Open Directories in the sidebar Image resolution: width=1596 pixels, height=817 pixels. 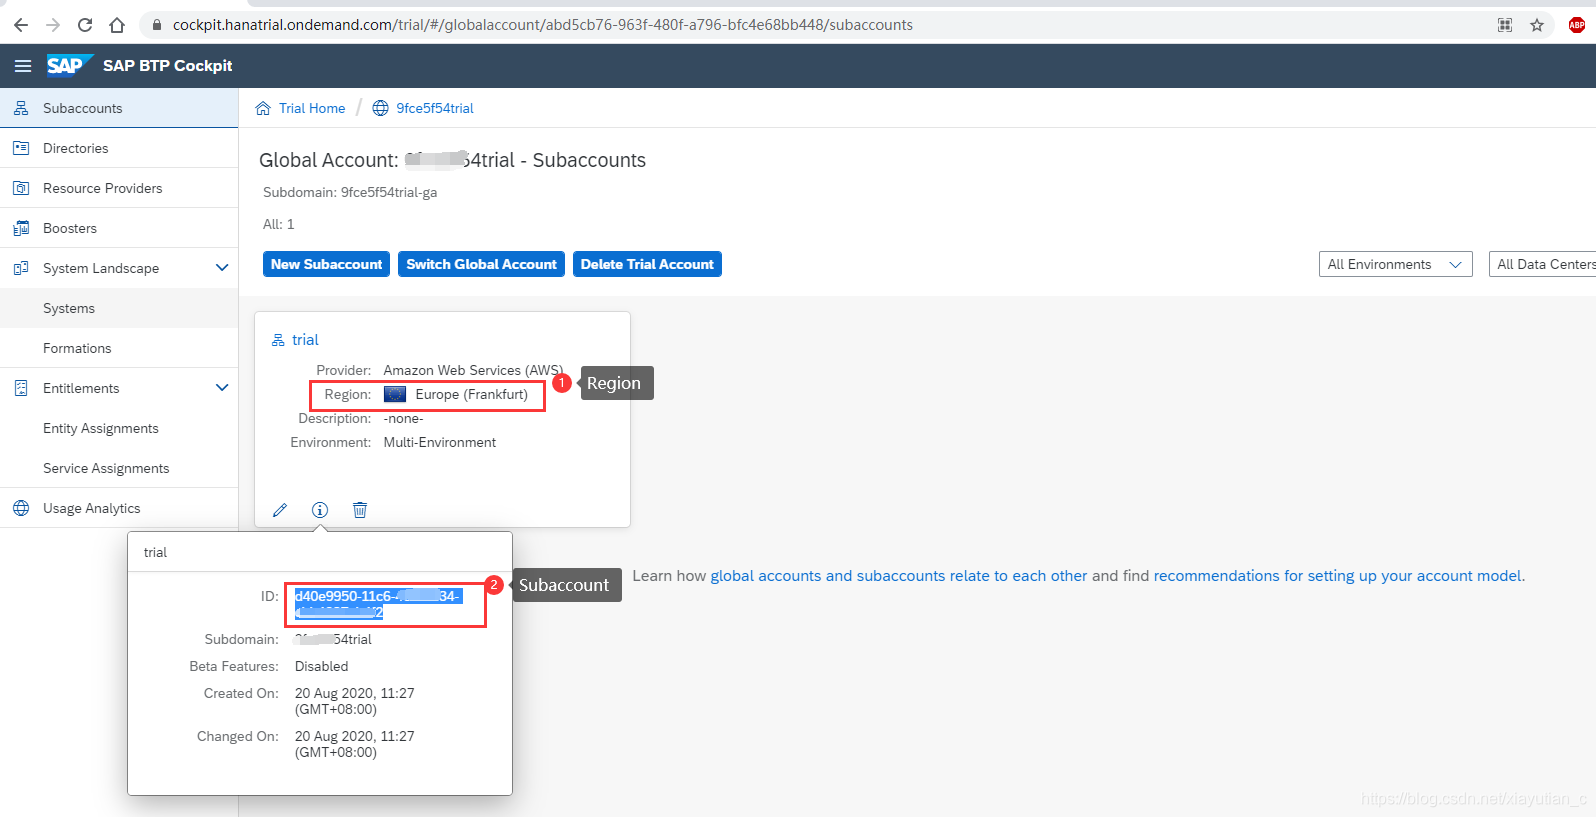[119, 148]
